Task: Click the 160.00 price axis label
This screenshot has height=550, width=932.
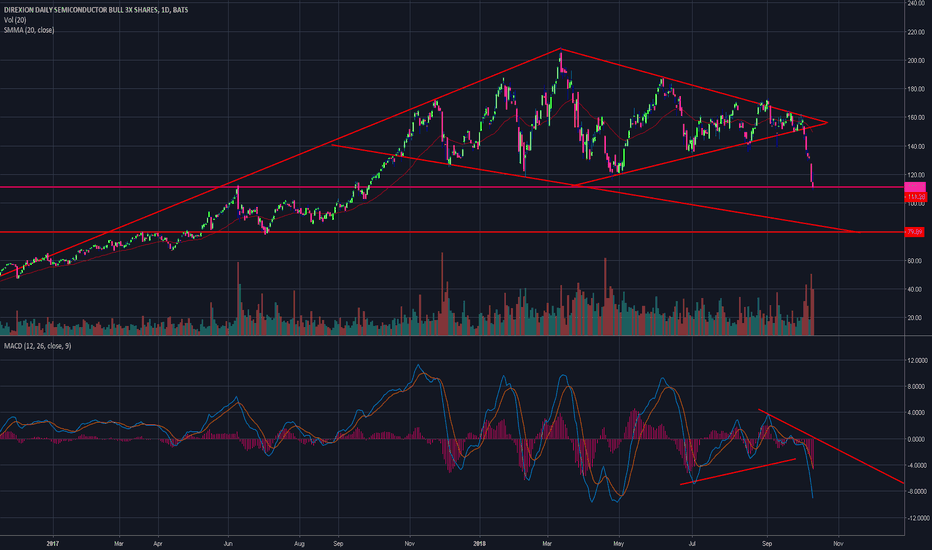Action: [x=916, y=118]
